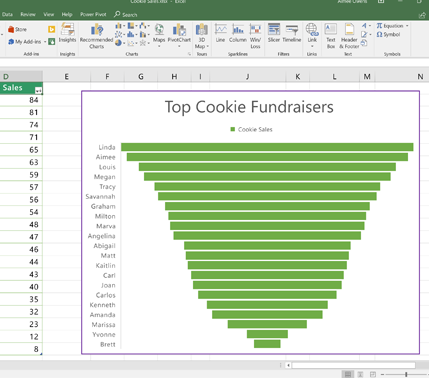Open the Maps chart dropdown
The image size is (429, 378).
(159, 35)
